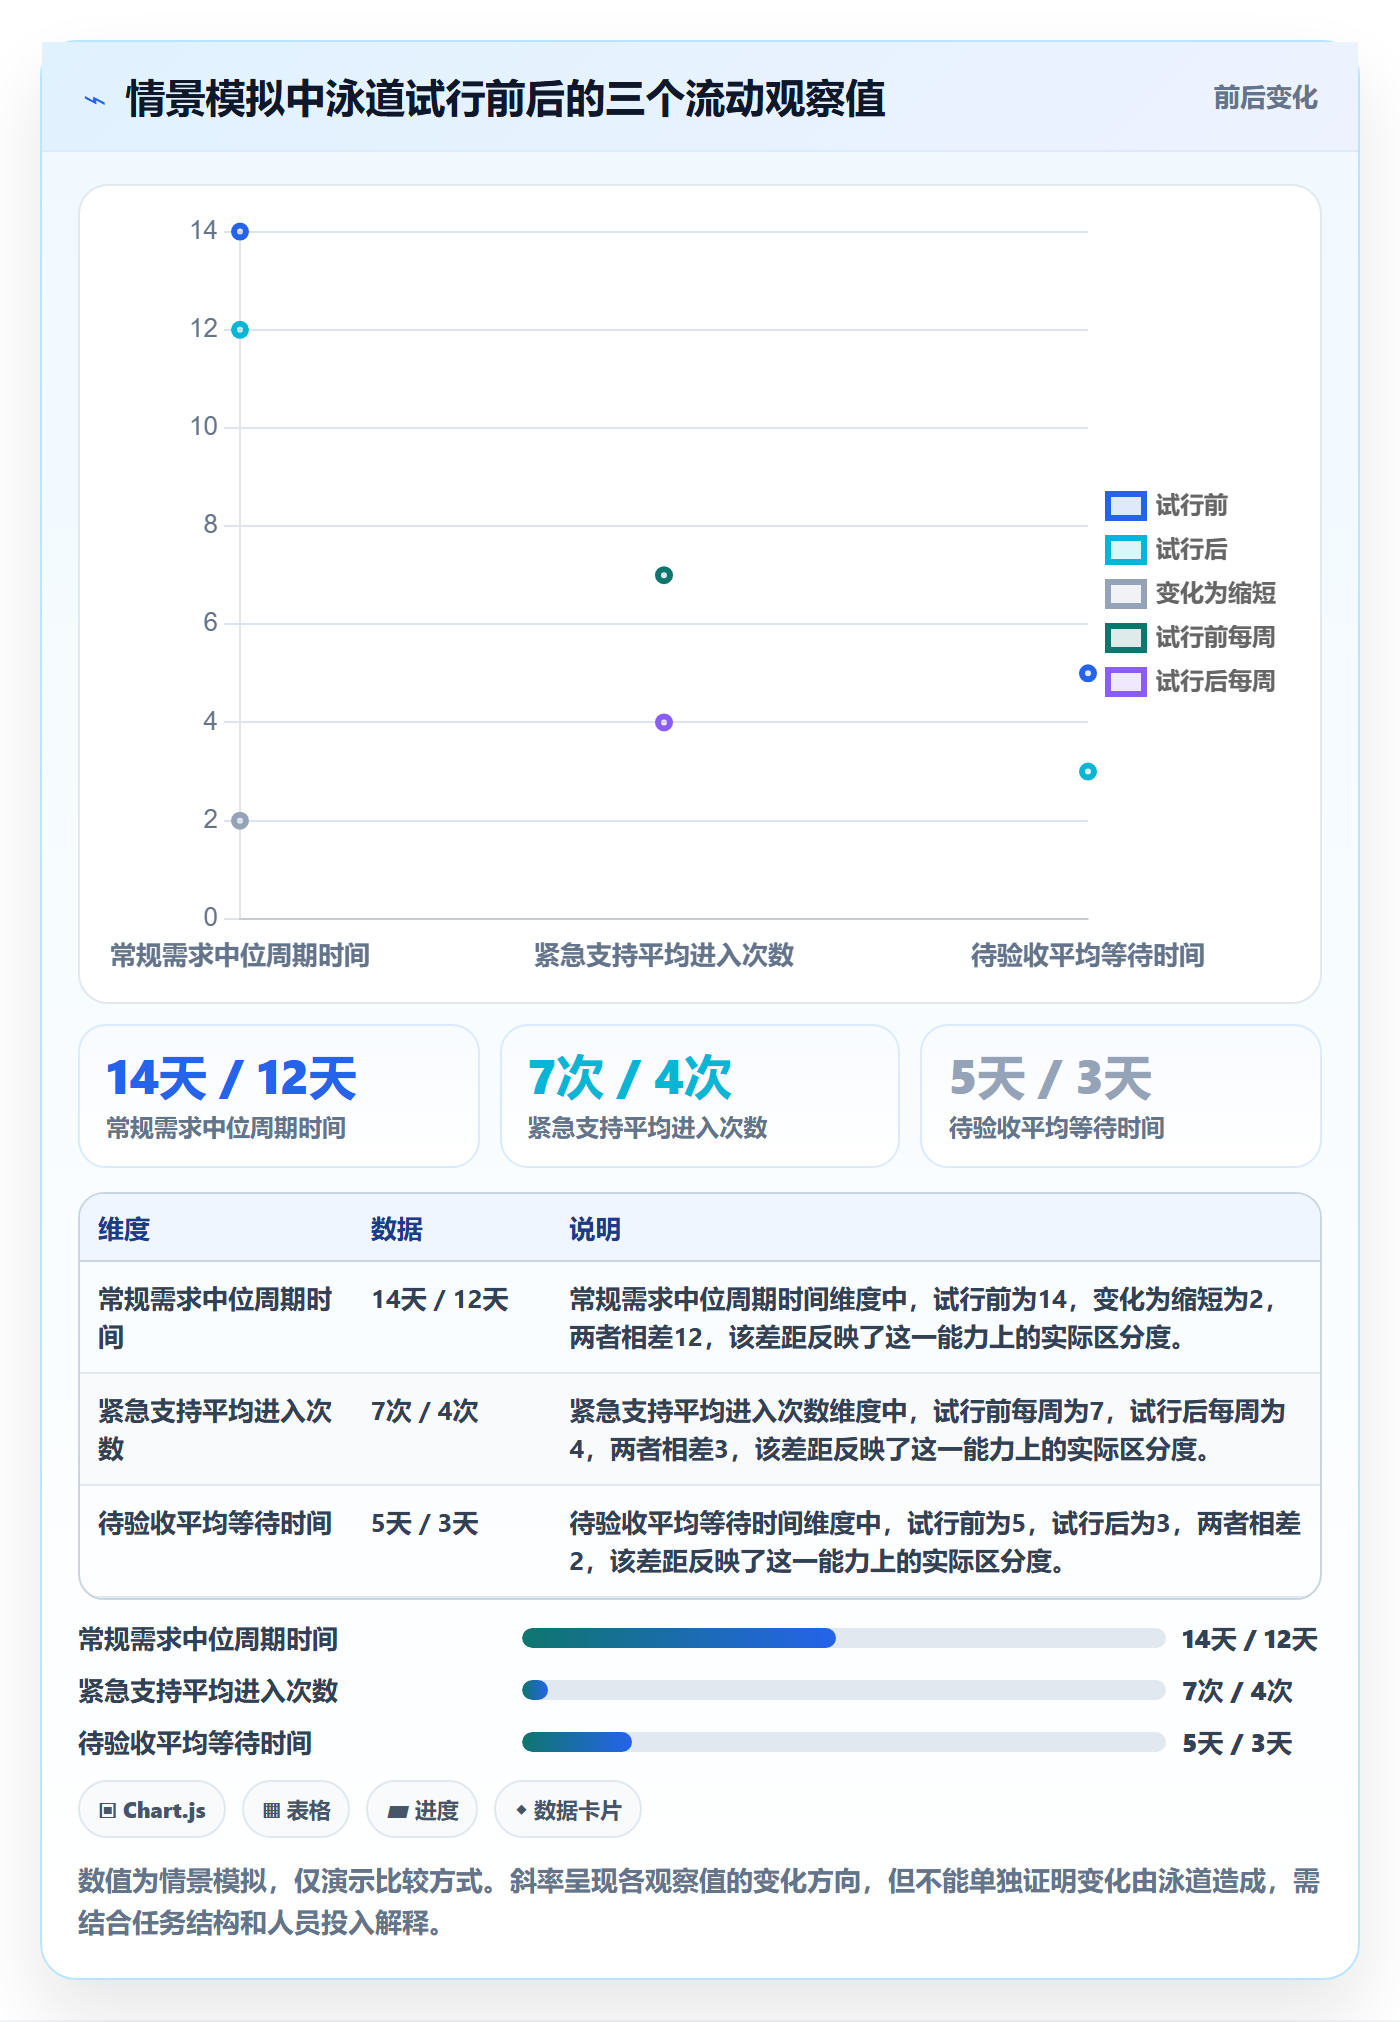
Task: Toggle the 试行前 legend swatch
Action: (1125, 506)
